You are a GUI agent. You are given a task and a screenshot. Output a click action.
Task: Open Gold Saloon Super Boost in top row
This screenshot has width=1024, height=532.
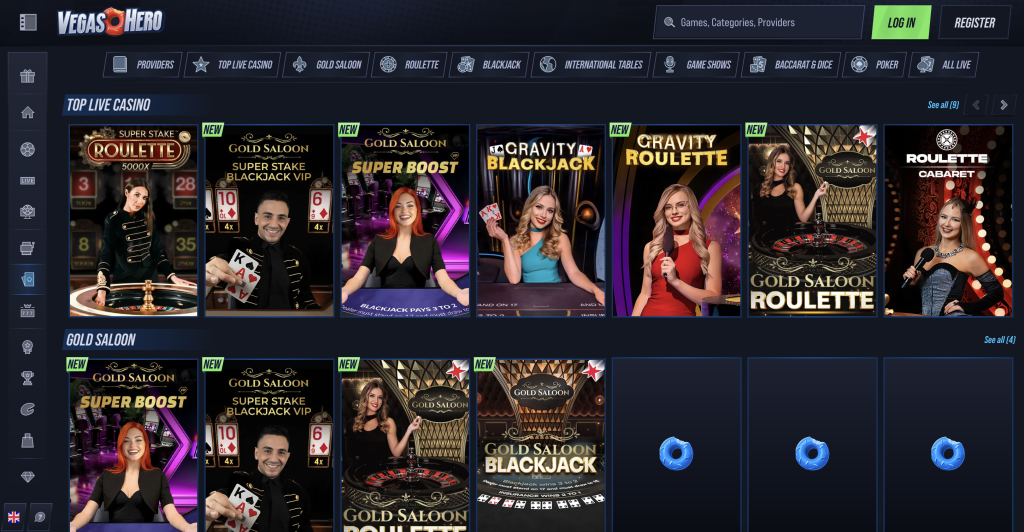405,221
